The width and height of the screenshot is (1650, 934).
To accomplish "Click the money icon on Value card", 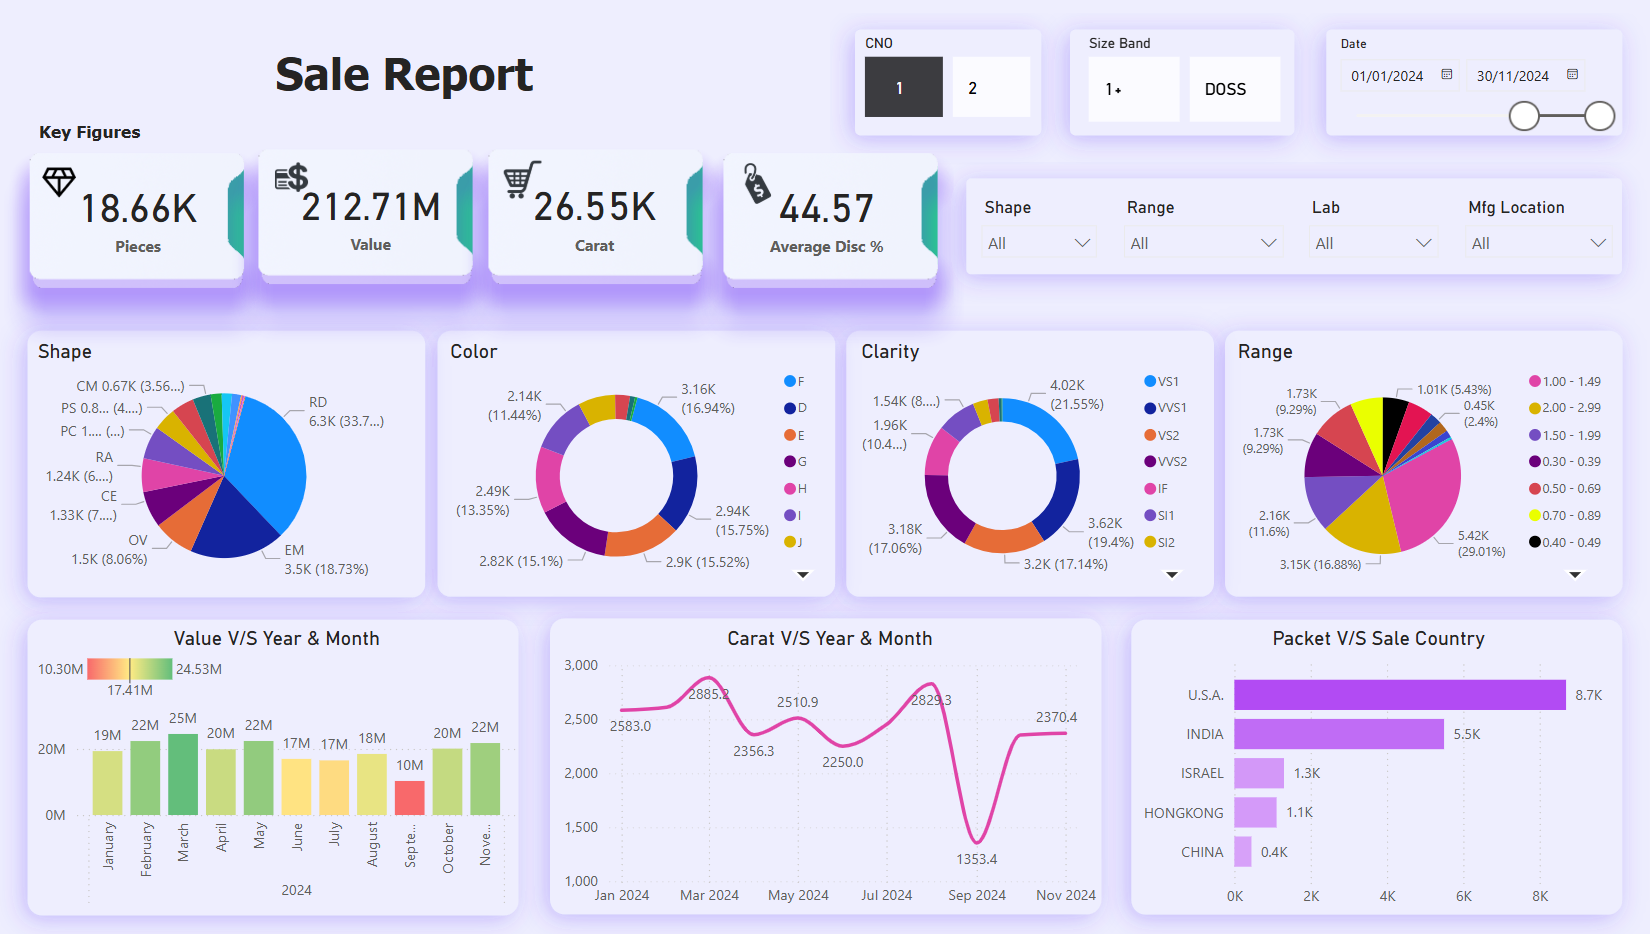I will coord(291,178).
